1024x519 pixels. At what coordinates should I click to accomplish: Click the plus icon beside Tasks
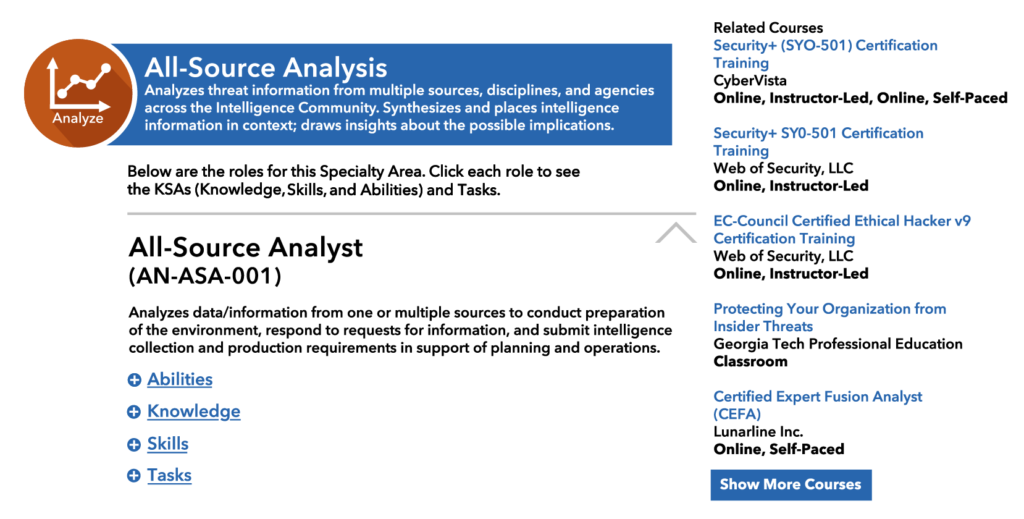[134, 476]
